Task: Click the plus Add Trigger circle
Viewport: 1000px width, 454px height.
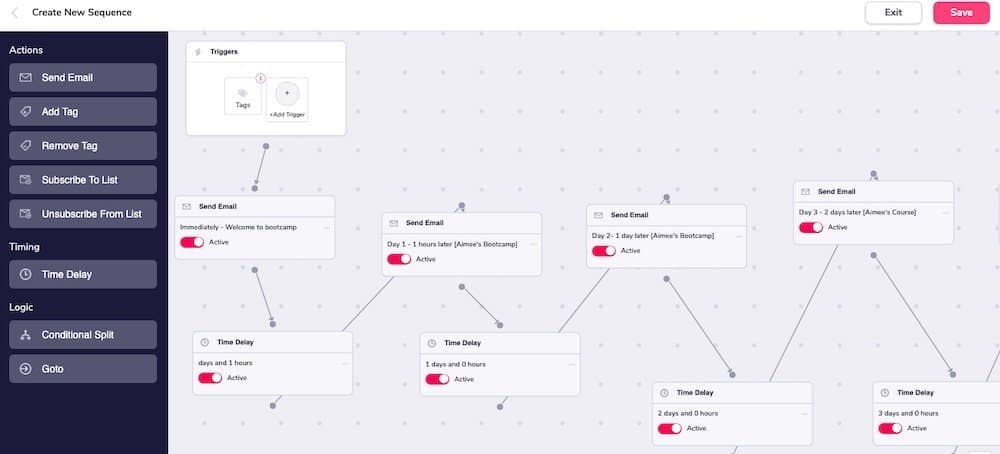Action: coord(286,93)
